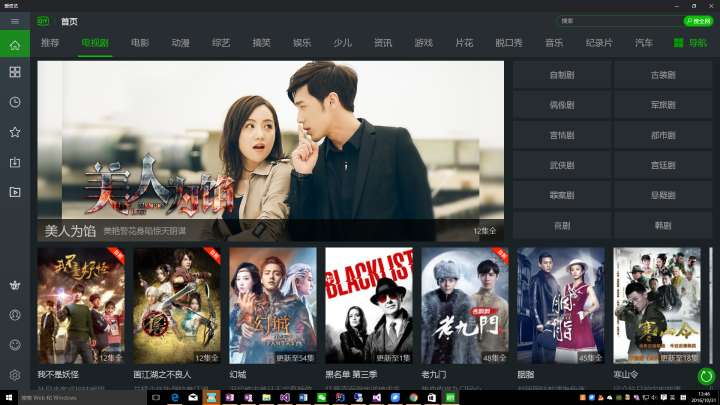720x405 pixels.
Task: Open 画江湖之不良人 poster thumbnail
Action: 177,306
